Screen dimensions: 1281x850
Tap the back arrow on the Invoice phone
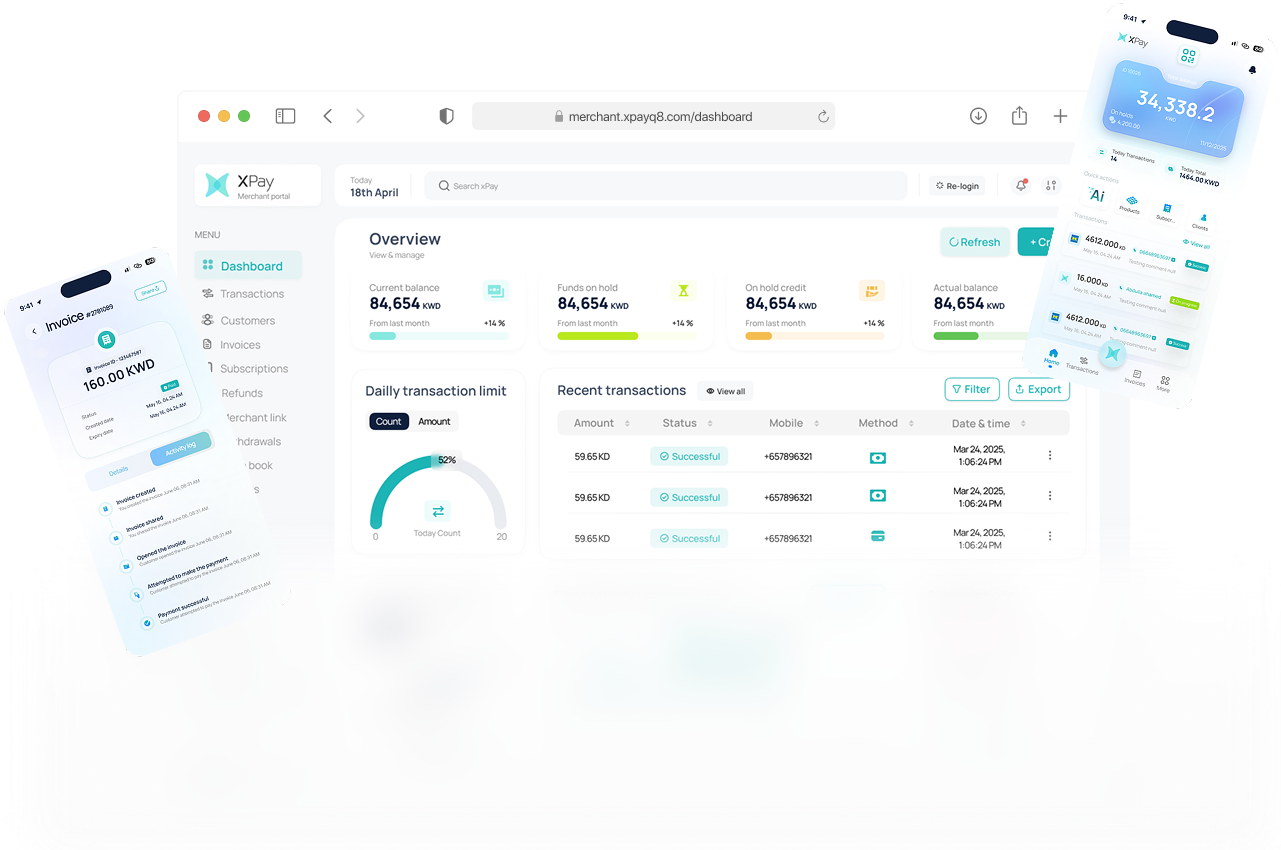[x=35, y=331]
